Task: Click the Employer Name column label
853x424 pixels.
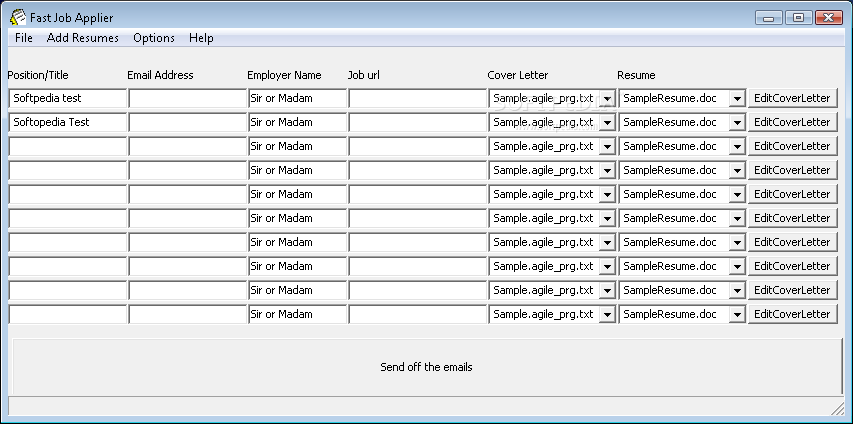Action: click(284, 75)
